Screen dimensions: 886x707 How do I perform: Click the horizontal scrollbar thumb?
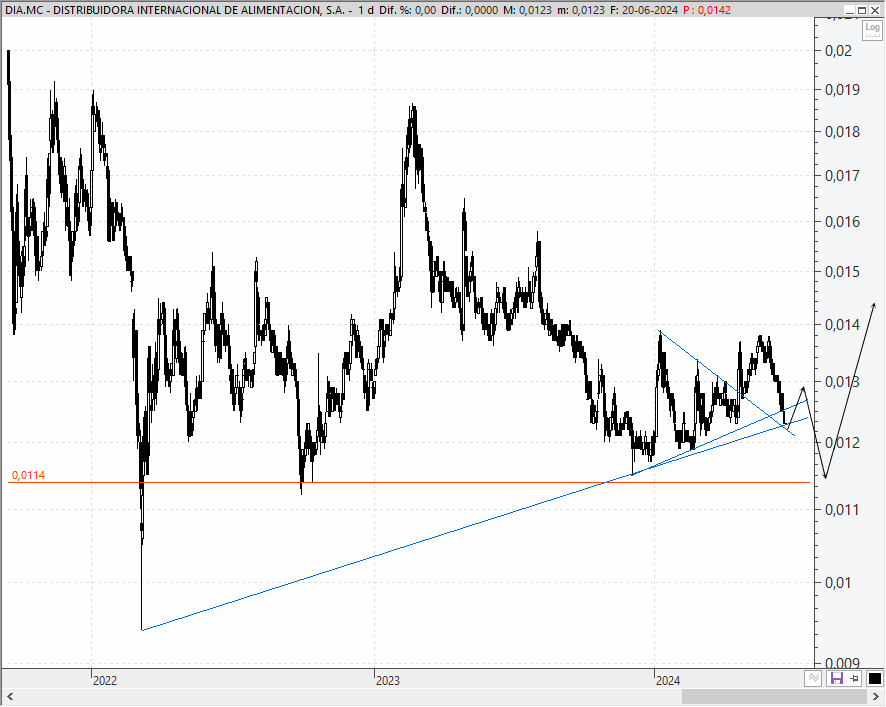pos(776,697)
